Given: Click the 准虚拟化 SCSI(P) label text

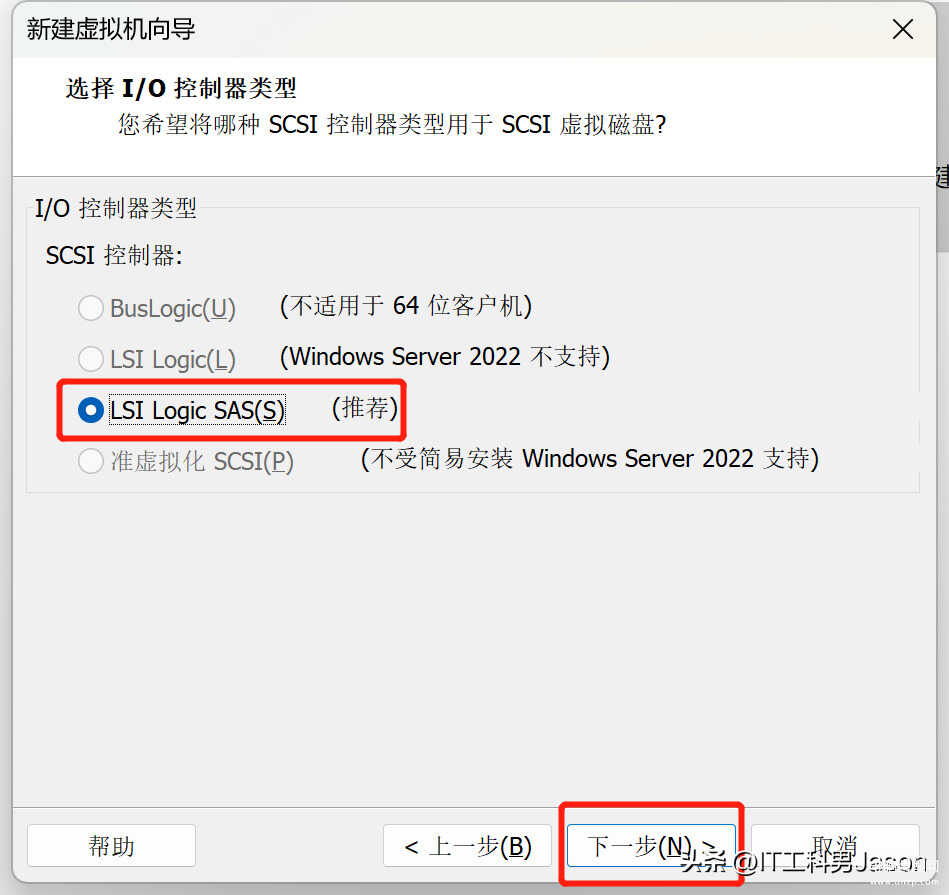Looking at the screenshot, I should tap(202, 462).
